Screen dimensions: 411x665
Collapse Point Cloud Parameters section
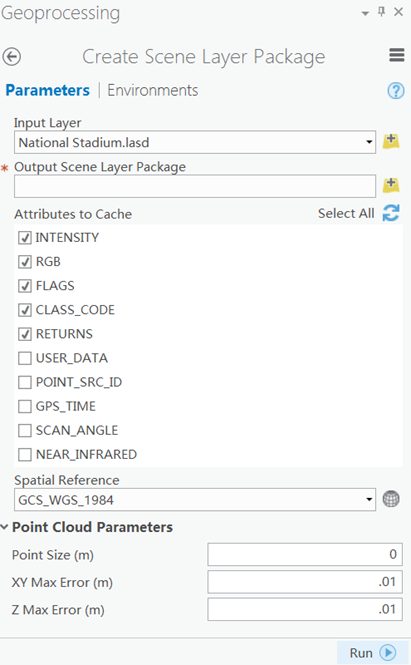coord(5,527)
